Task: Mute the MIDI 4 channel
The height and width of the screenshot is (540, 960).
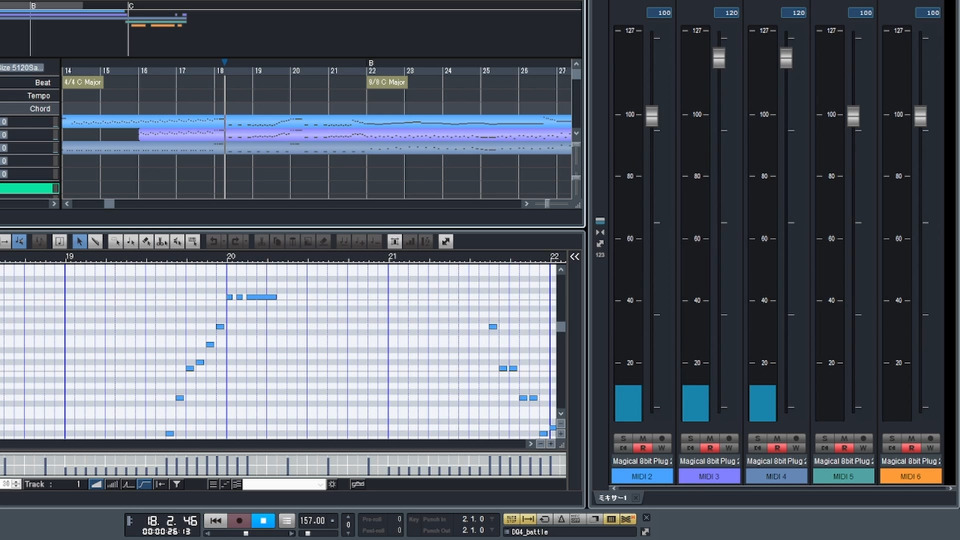Action: (777, 438)
